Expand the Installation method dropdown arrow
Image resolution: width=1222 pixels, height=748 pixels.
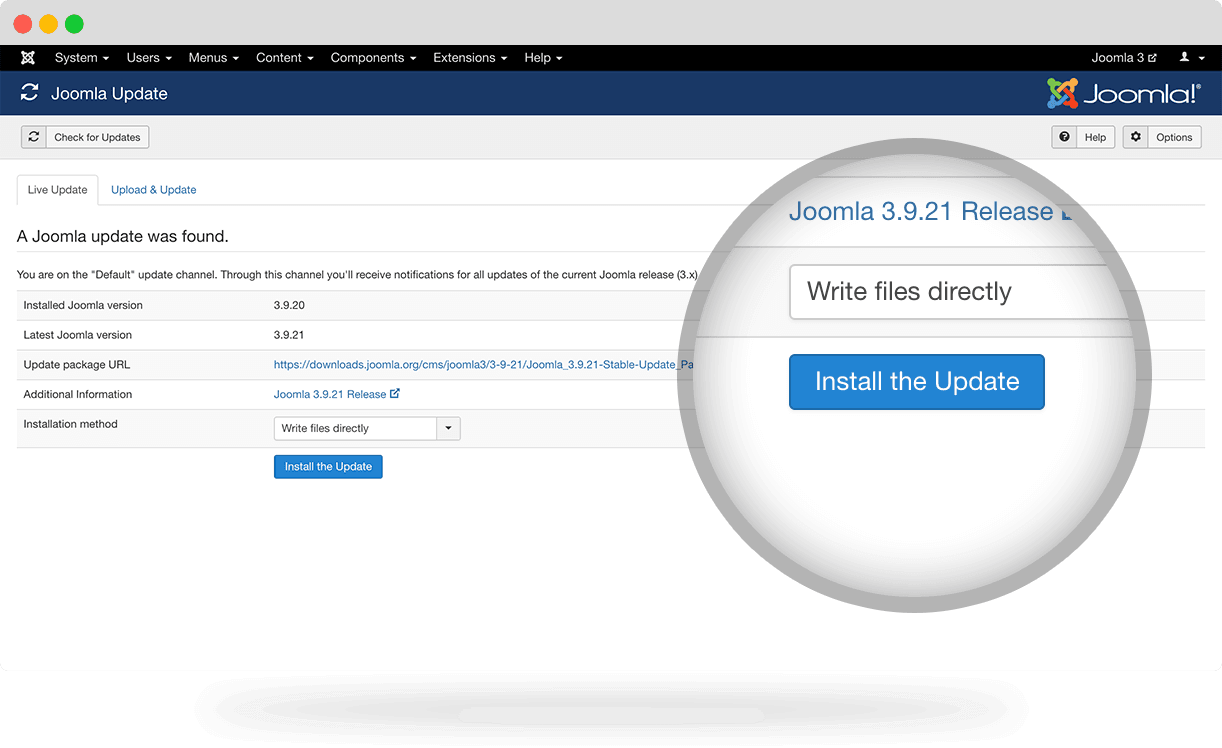click(x=448, y=428)
